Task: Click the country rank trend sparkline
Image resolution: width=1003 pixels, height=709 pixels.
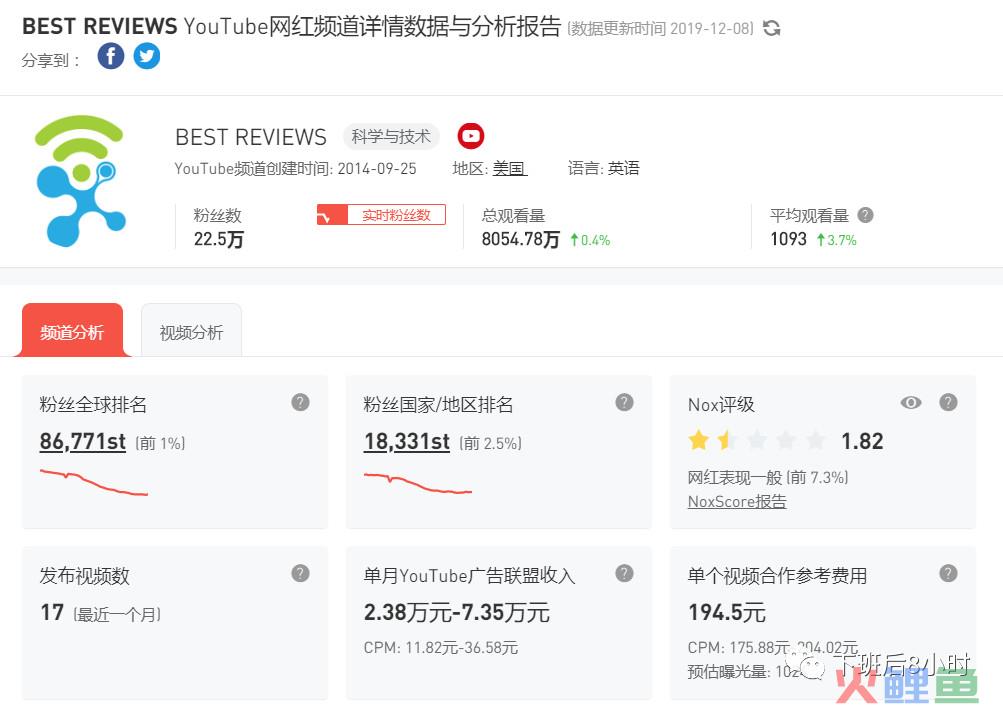Action: [418, 482]
